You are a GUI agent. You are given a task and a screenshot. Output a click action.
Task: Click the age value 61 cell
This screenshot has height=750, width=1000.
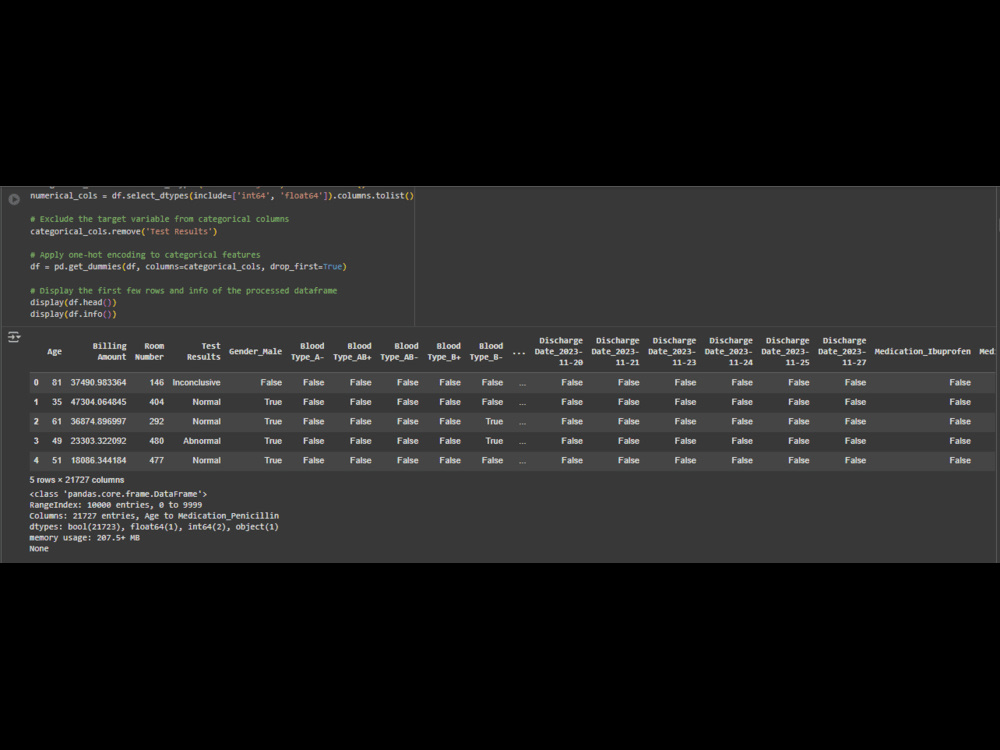click(57, 422)
